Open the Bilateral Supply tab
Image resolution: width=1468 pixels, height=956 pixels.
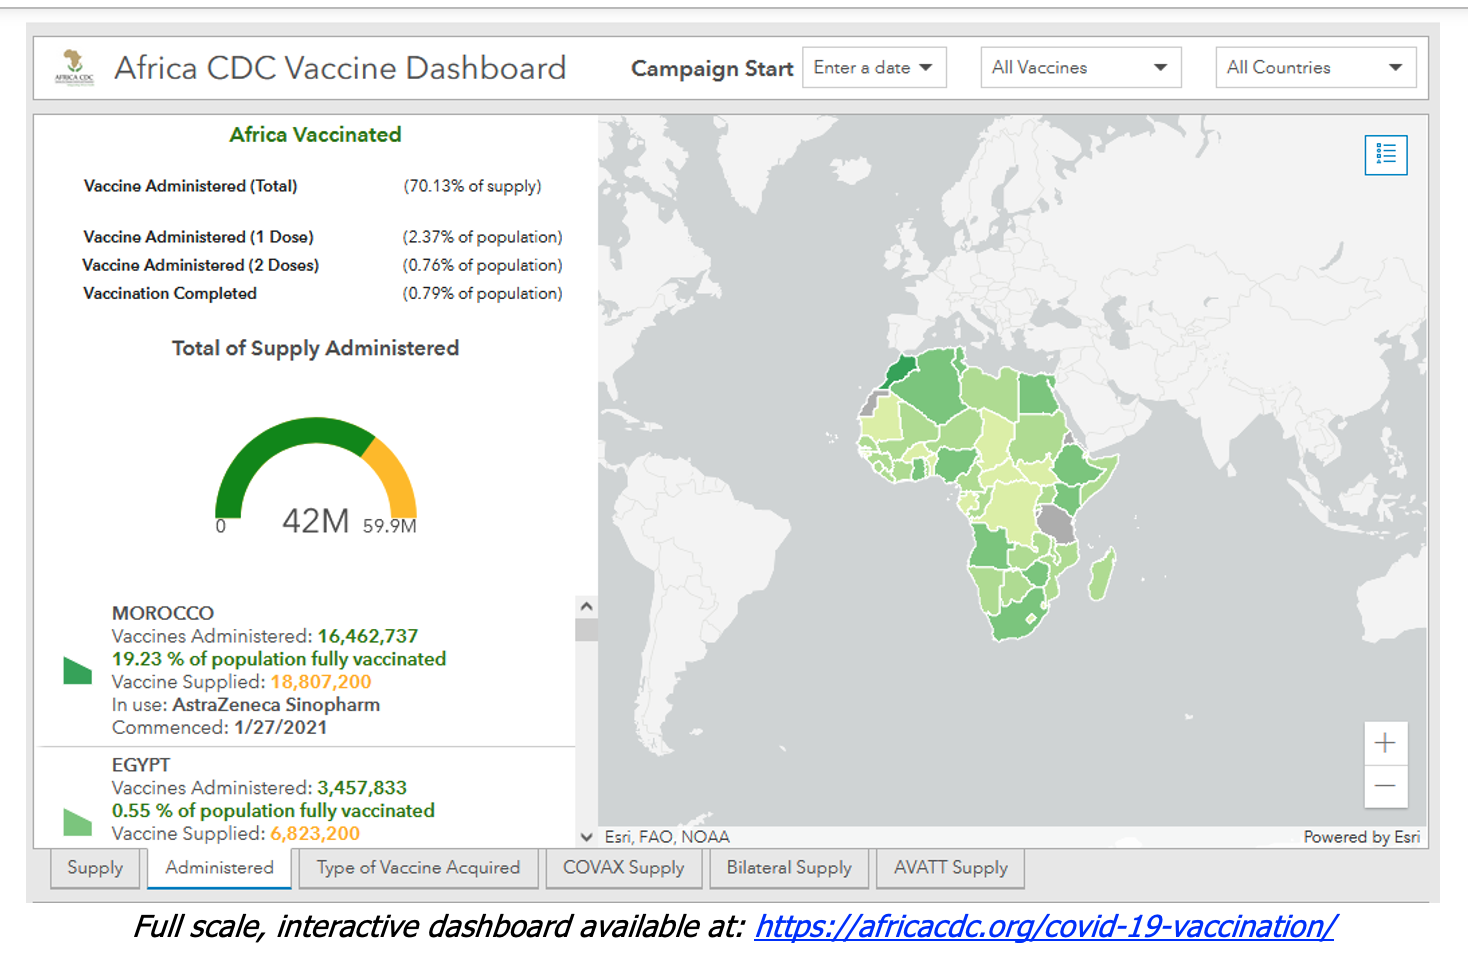coord(789,868)
